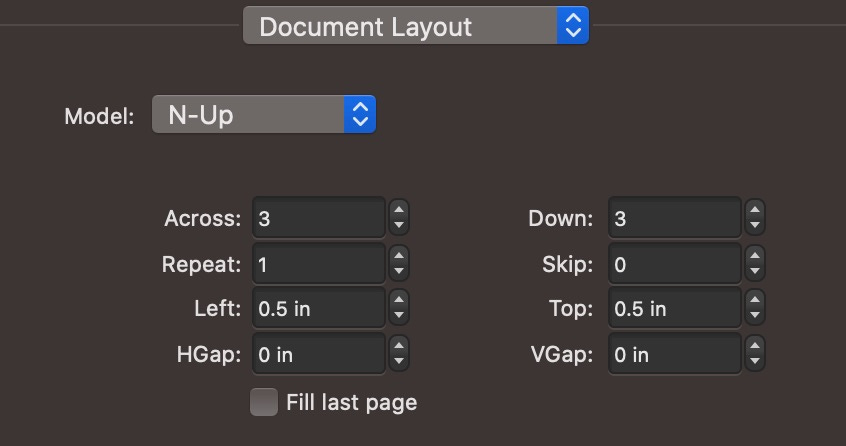Viewport: 846px width, 446px height.
Task: Click the Left margin field showing 0.5 in
Action: 318,309
